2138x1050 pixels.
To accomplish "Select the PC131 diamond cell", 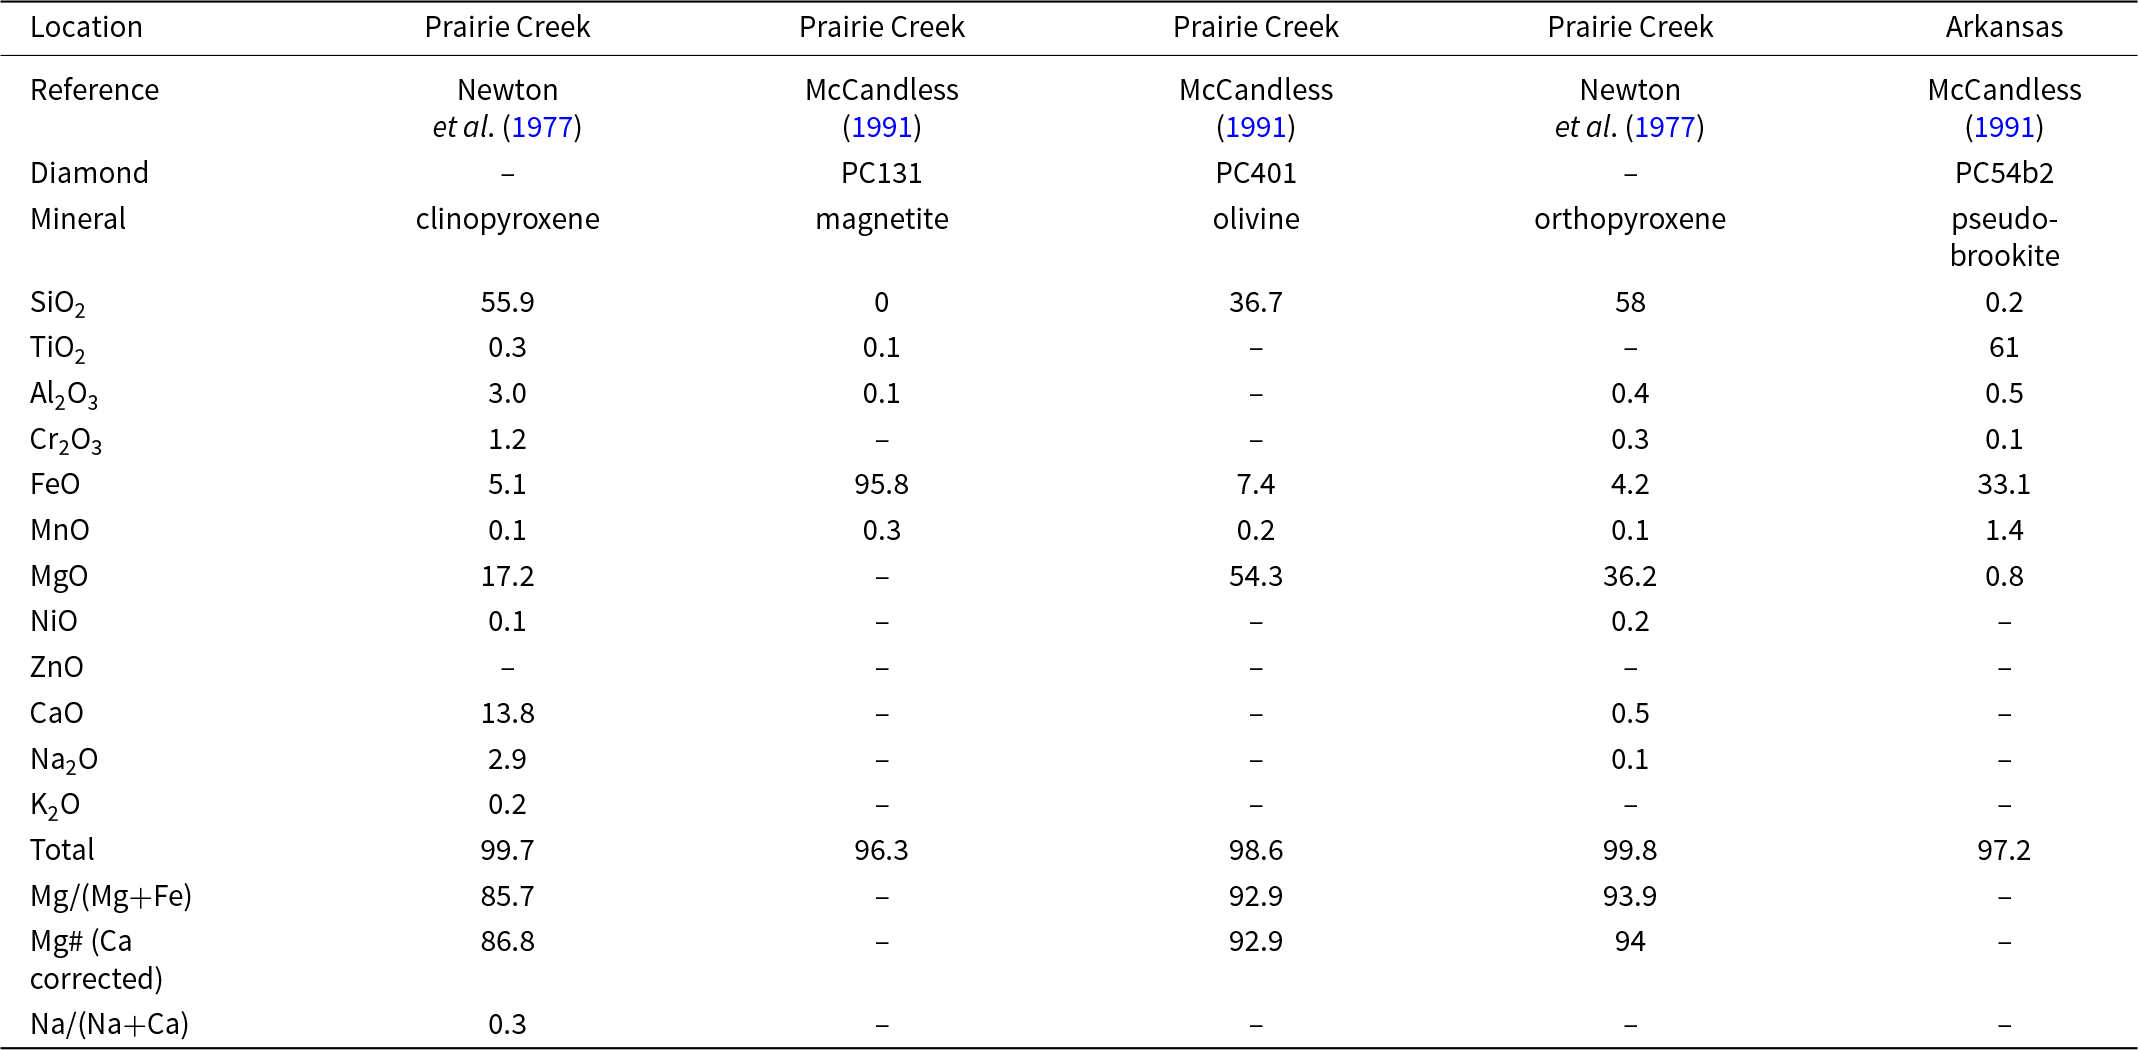I will (x=881, y=173).
